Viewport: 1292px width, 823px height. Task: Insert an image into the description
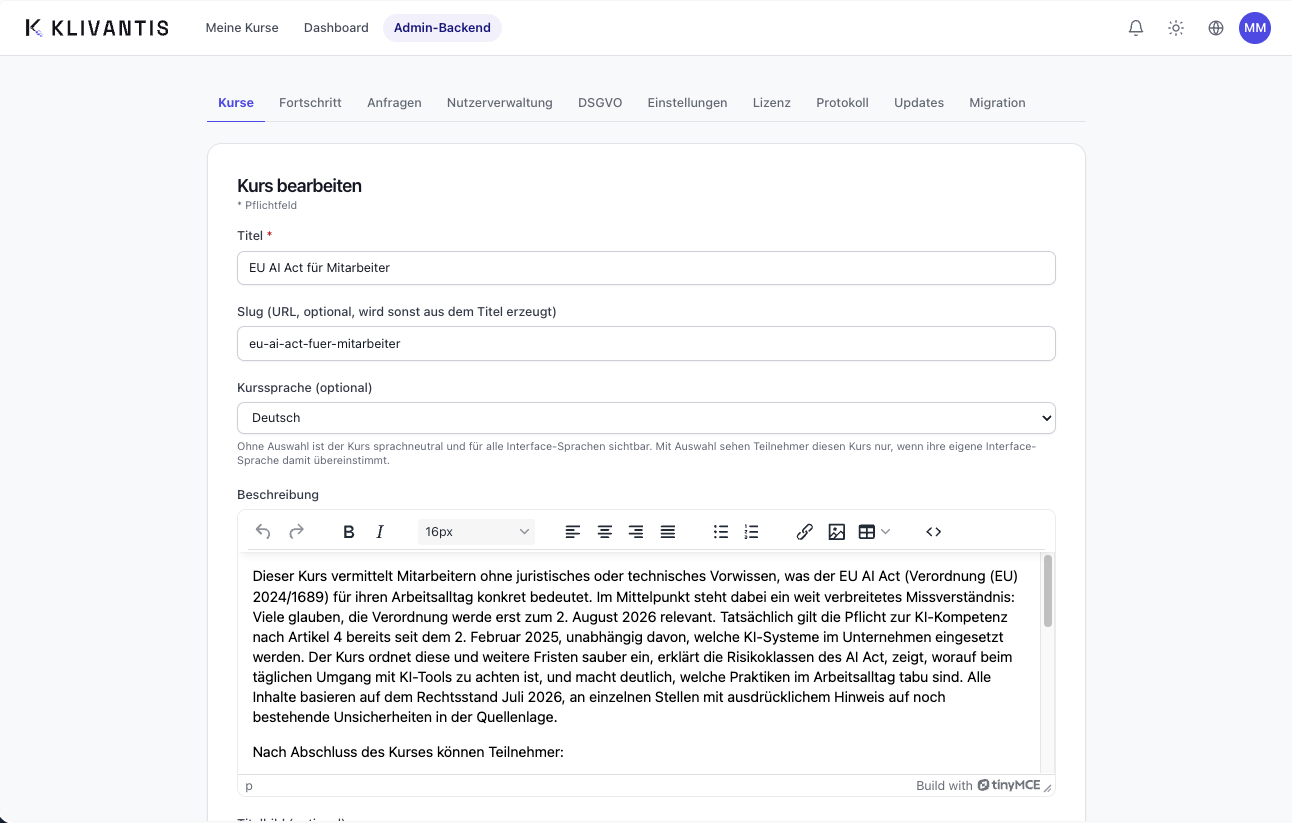pos(837,532)
